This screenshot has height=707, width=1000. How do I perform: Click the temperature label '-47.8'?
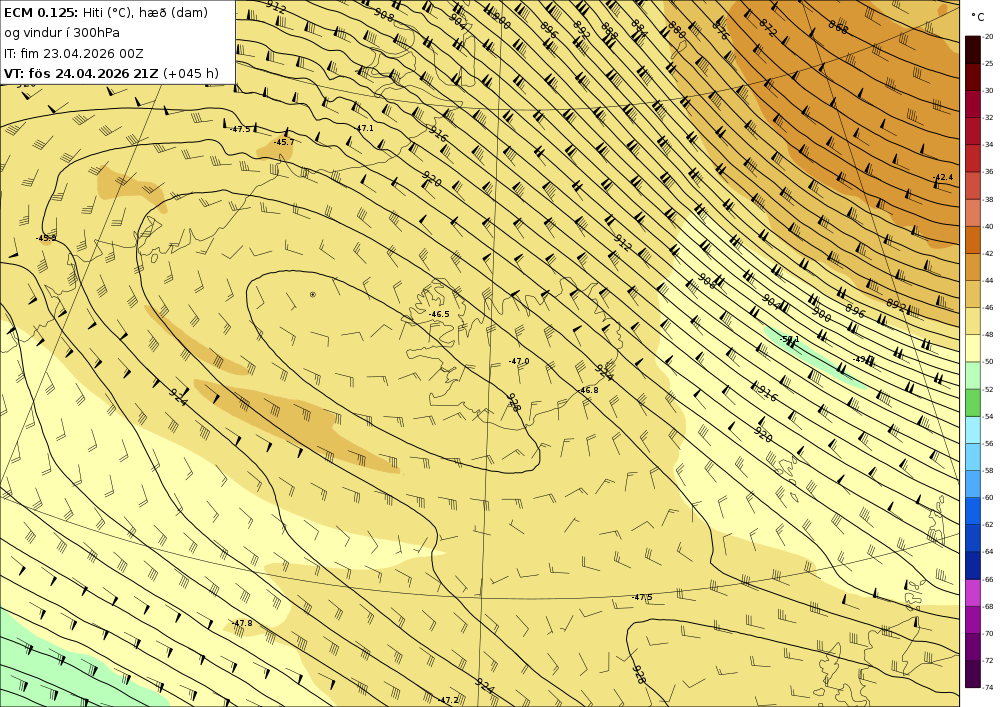(x=242, y=623)
